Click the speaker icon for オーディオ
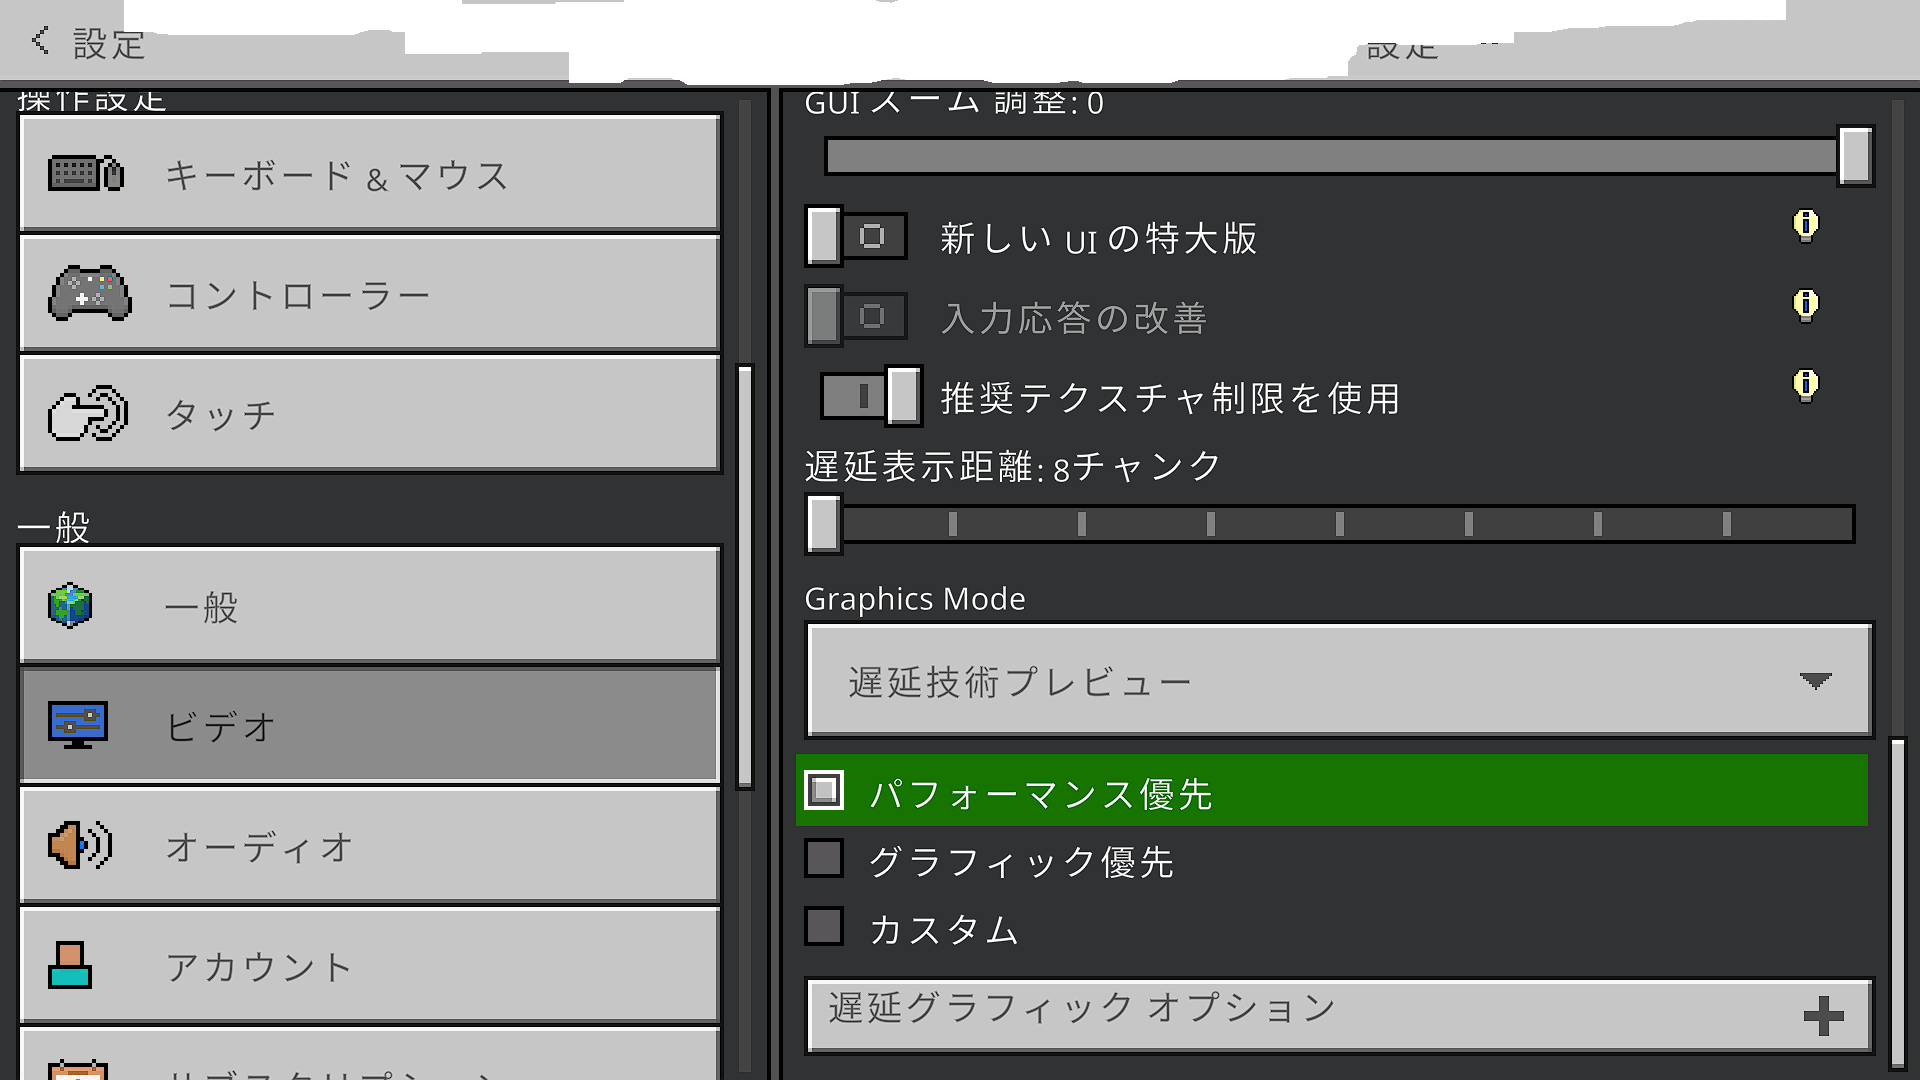This screenshot has height=1080, width=1920. (79, 846)
